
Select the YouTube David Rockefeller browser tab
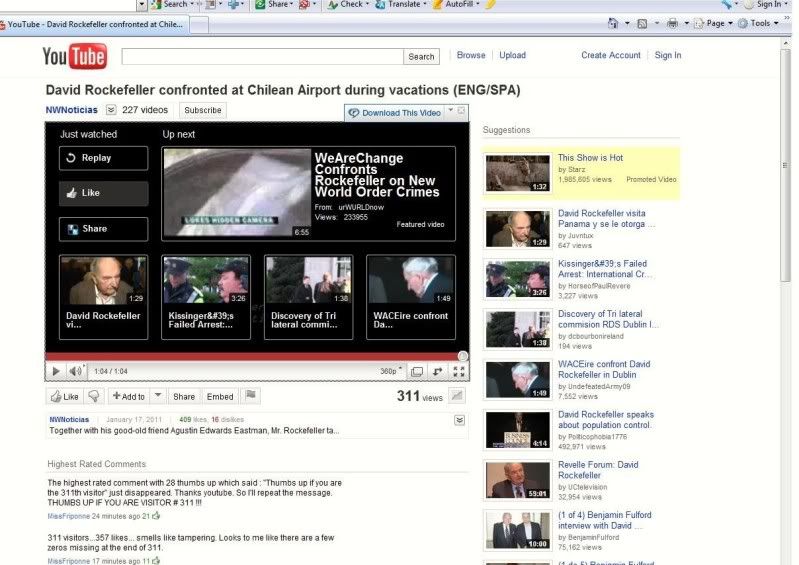click(95, 24)
